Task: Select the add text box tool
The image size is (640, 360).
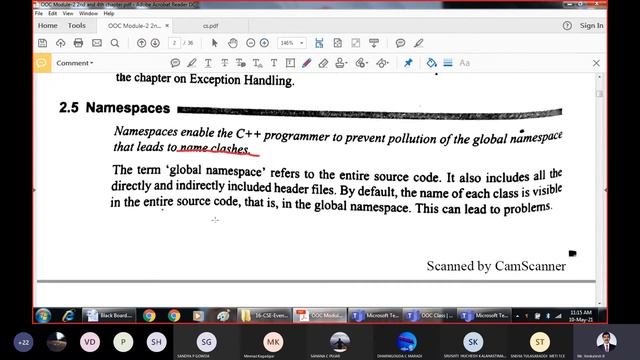Action: click(290, 63)
